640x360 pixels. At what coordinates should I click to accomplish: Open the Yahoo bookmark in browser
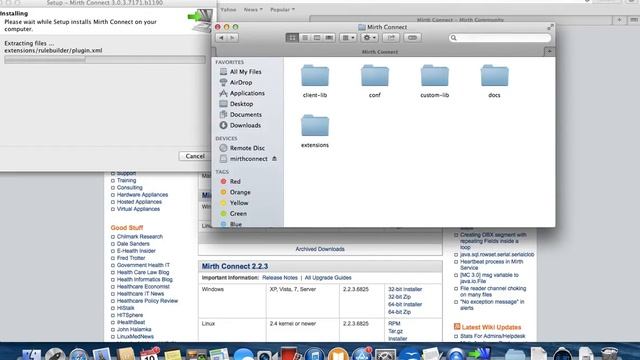point(228,9)
